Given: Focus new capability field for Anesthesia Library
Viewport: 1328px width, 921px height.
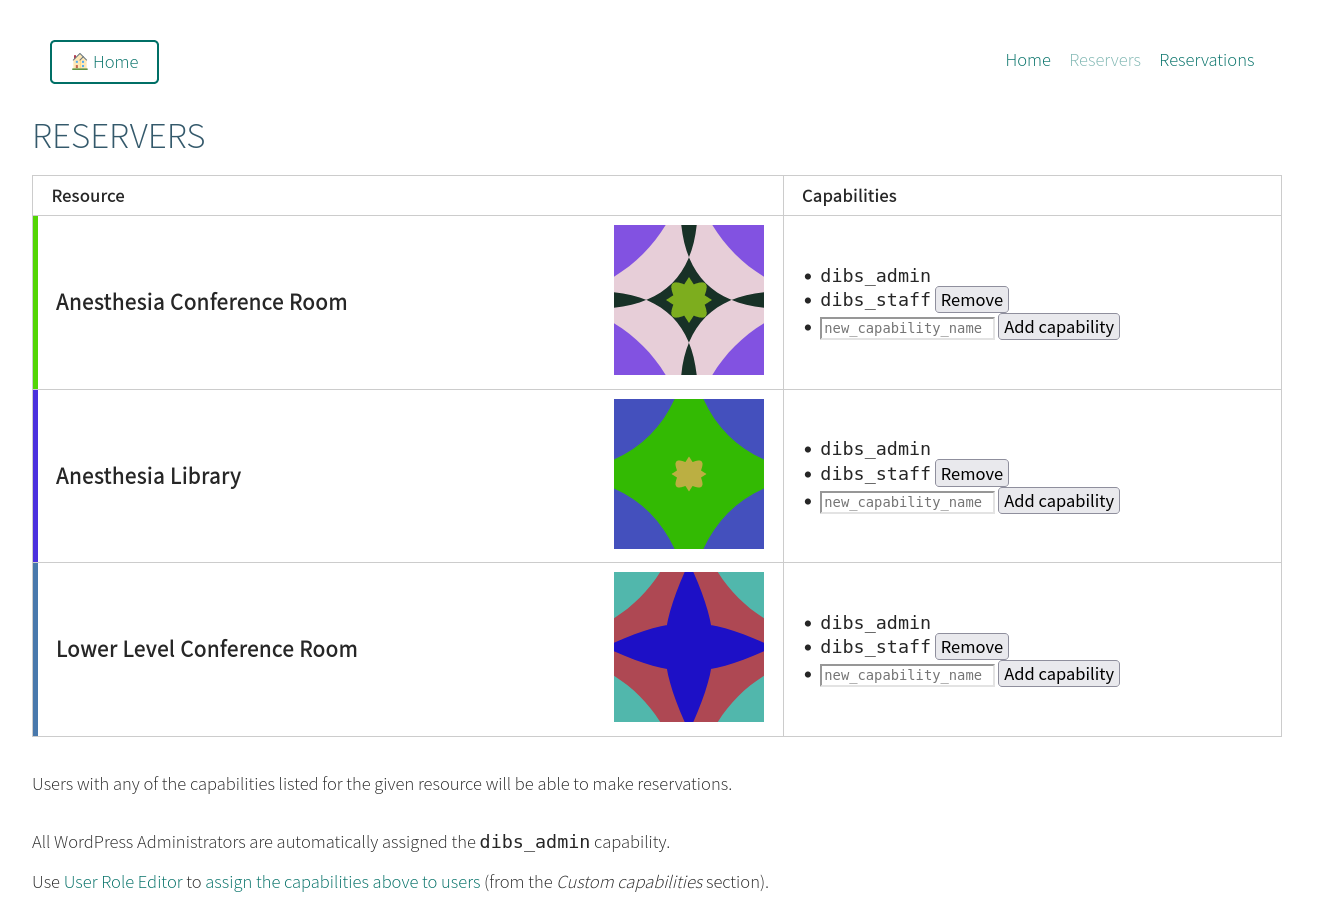Looking at the screenshot, I should click(907, 502).
